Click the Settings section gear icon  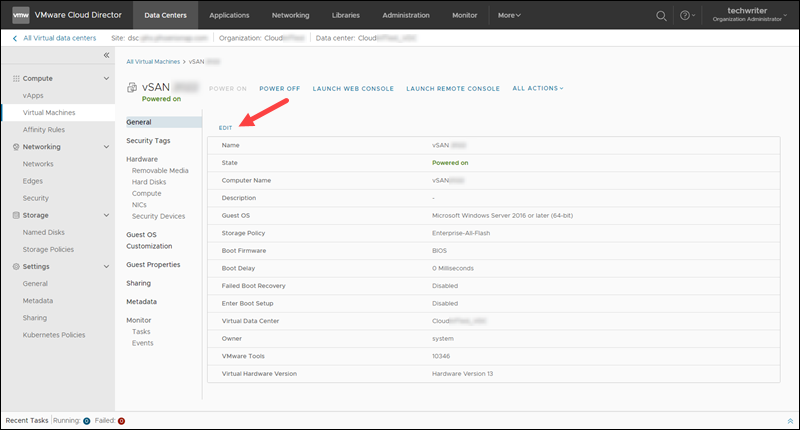tap(16, 266)
